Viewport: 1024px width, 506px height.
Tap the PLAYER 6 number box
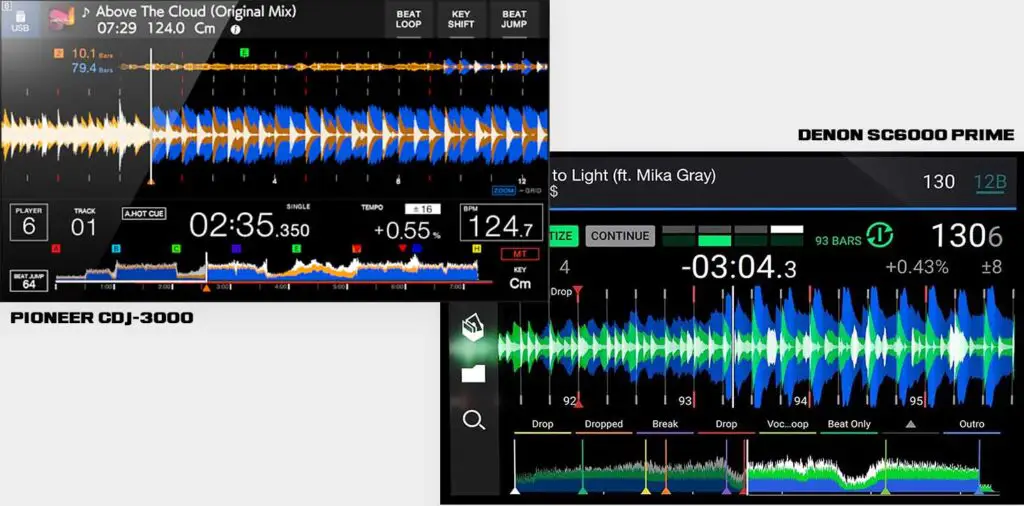tap(29, 223)
